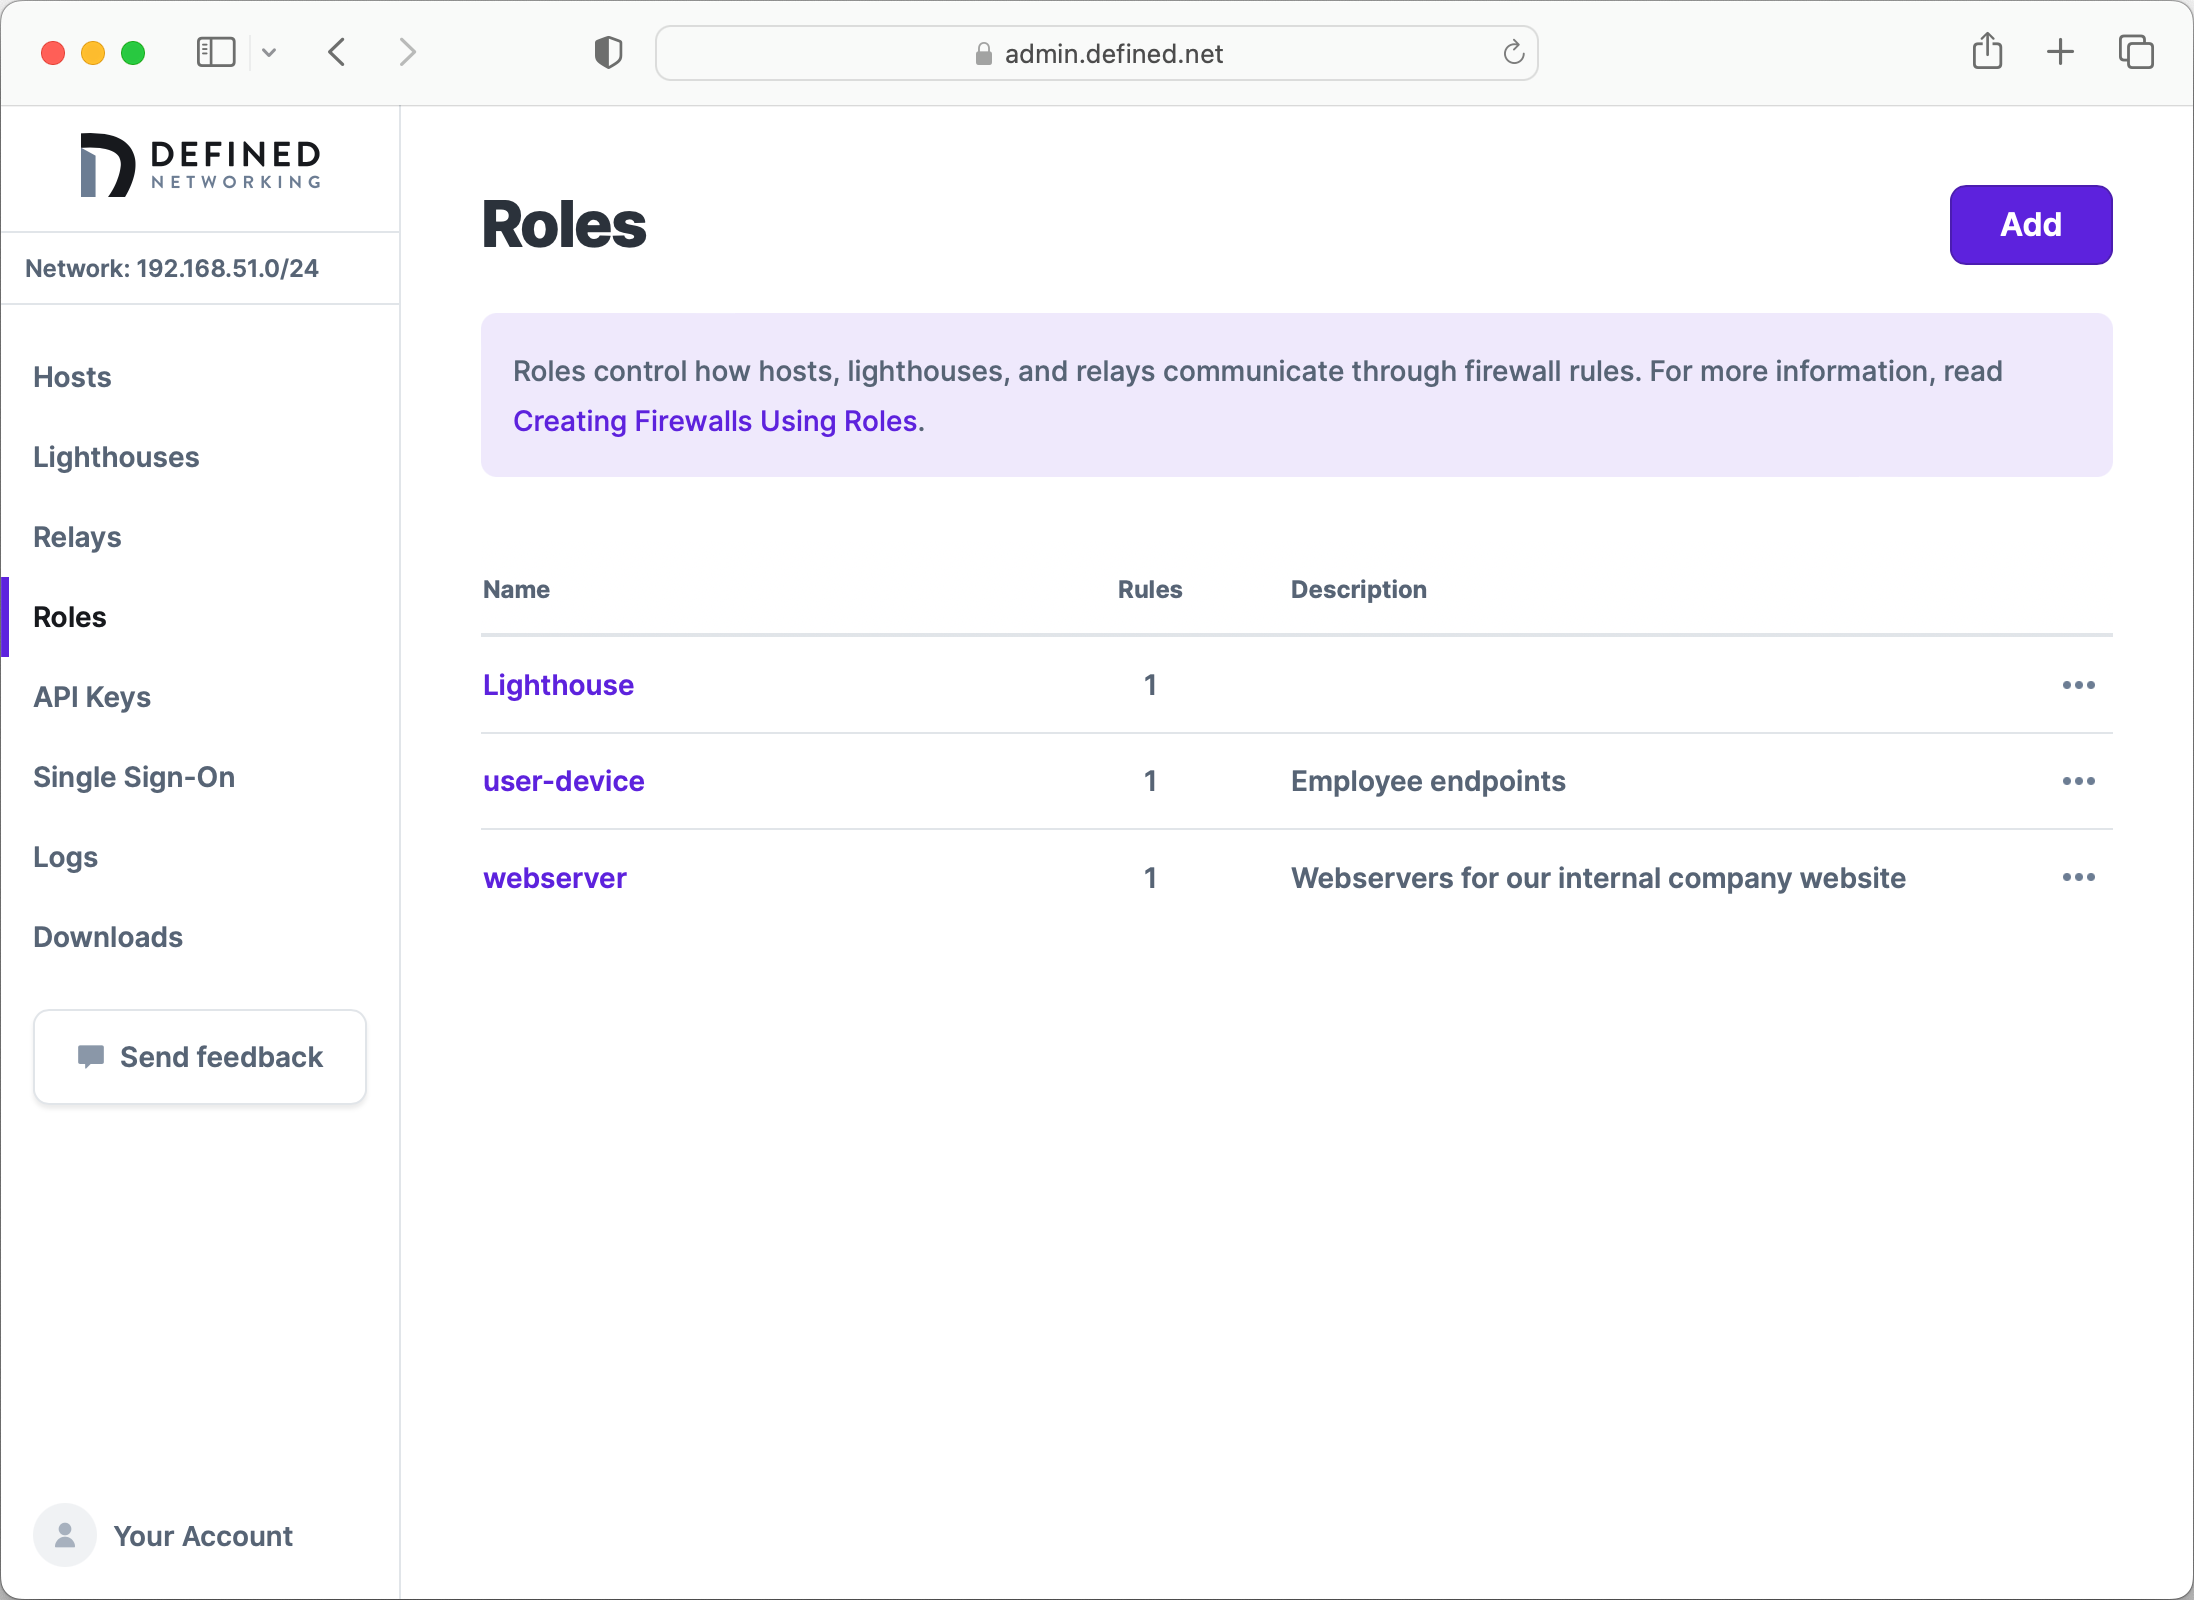Open the actions menu for webserver
This screenshot has width=2194, height=1600.
point(2078,877)
